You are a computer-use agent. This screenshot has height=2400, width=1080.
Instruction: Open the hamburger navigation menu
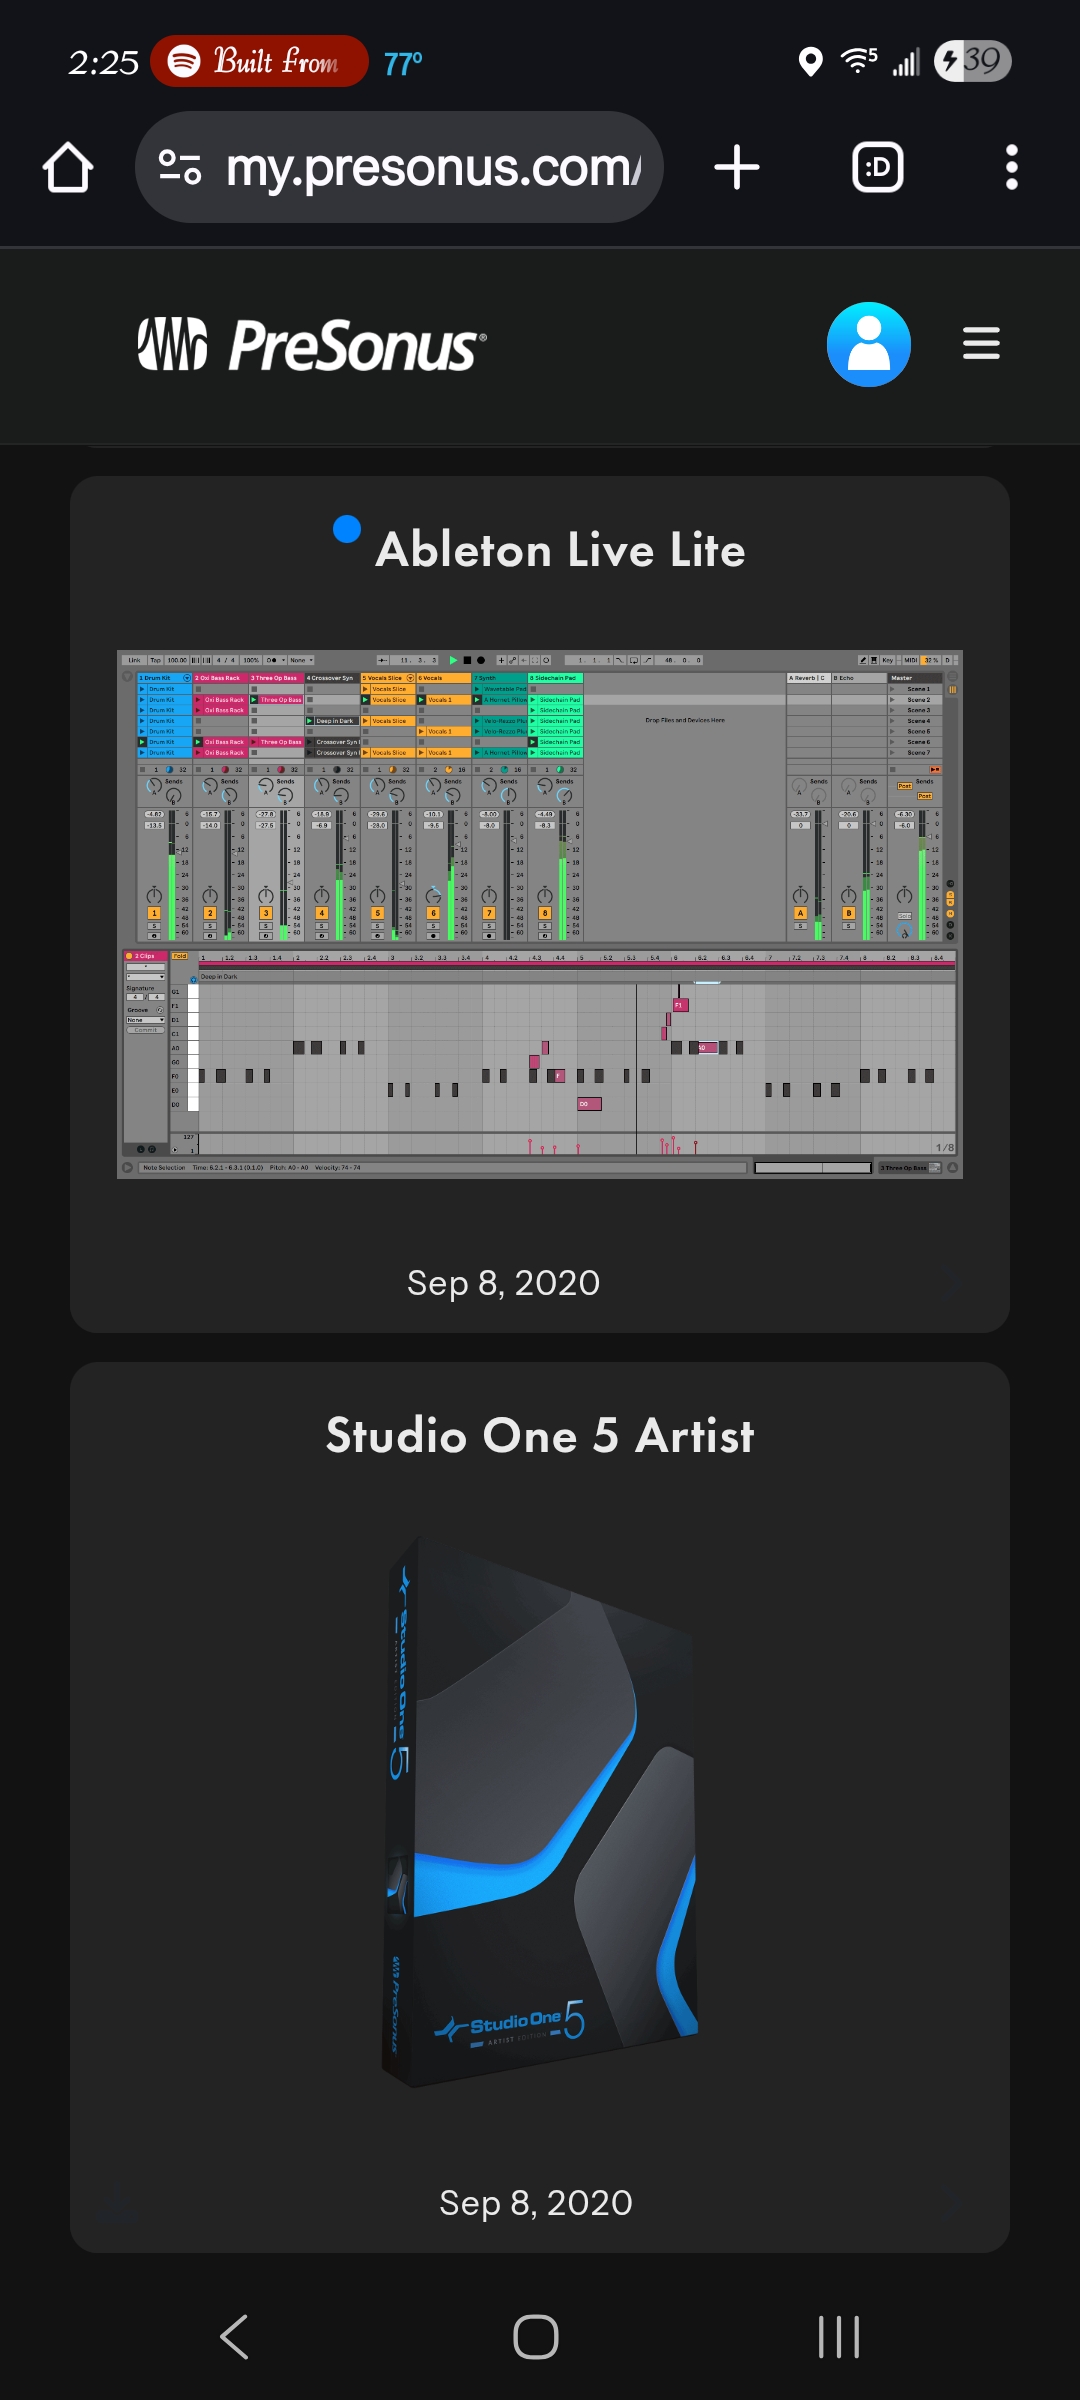coord(981,343)
